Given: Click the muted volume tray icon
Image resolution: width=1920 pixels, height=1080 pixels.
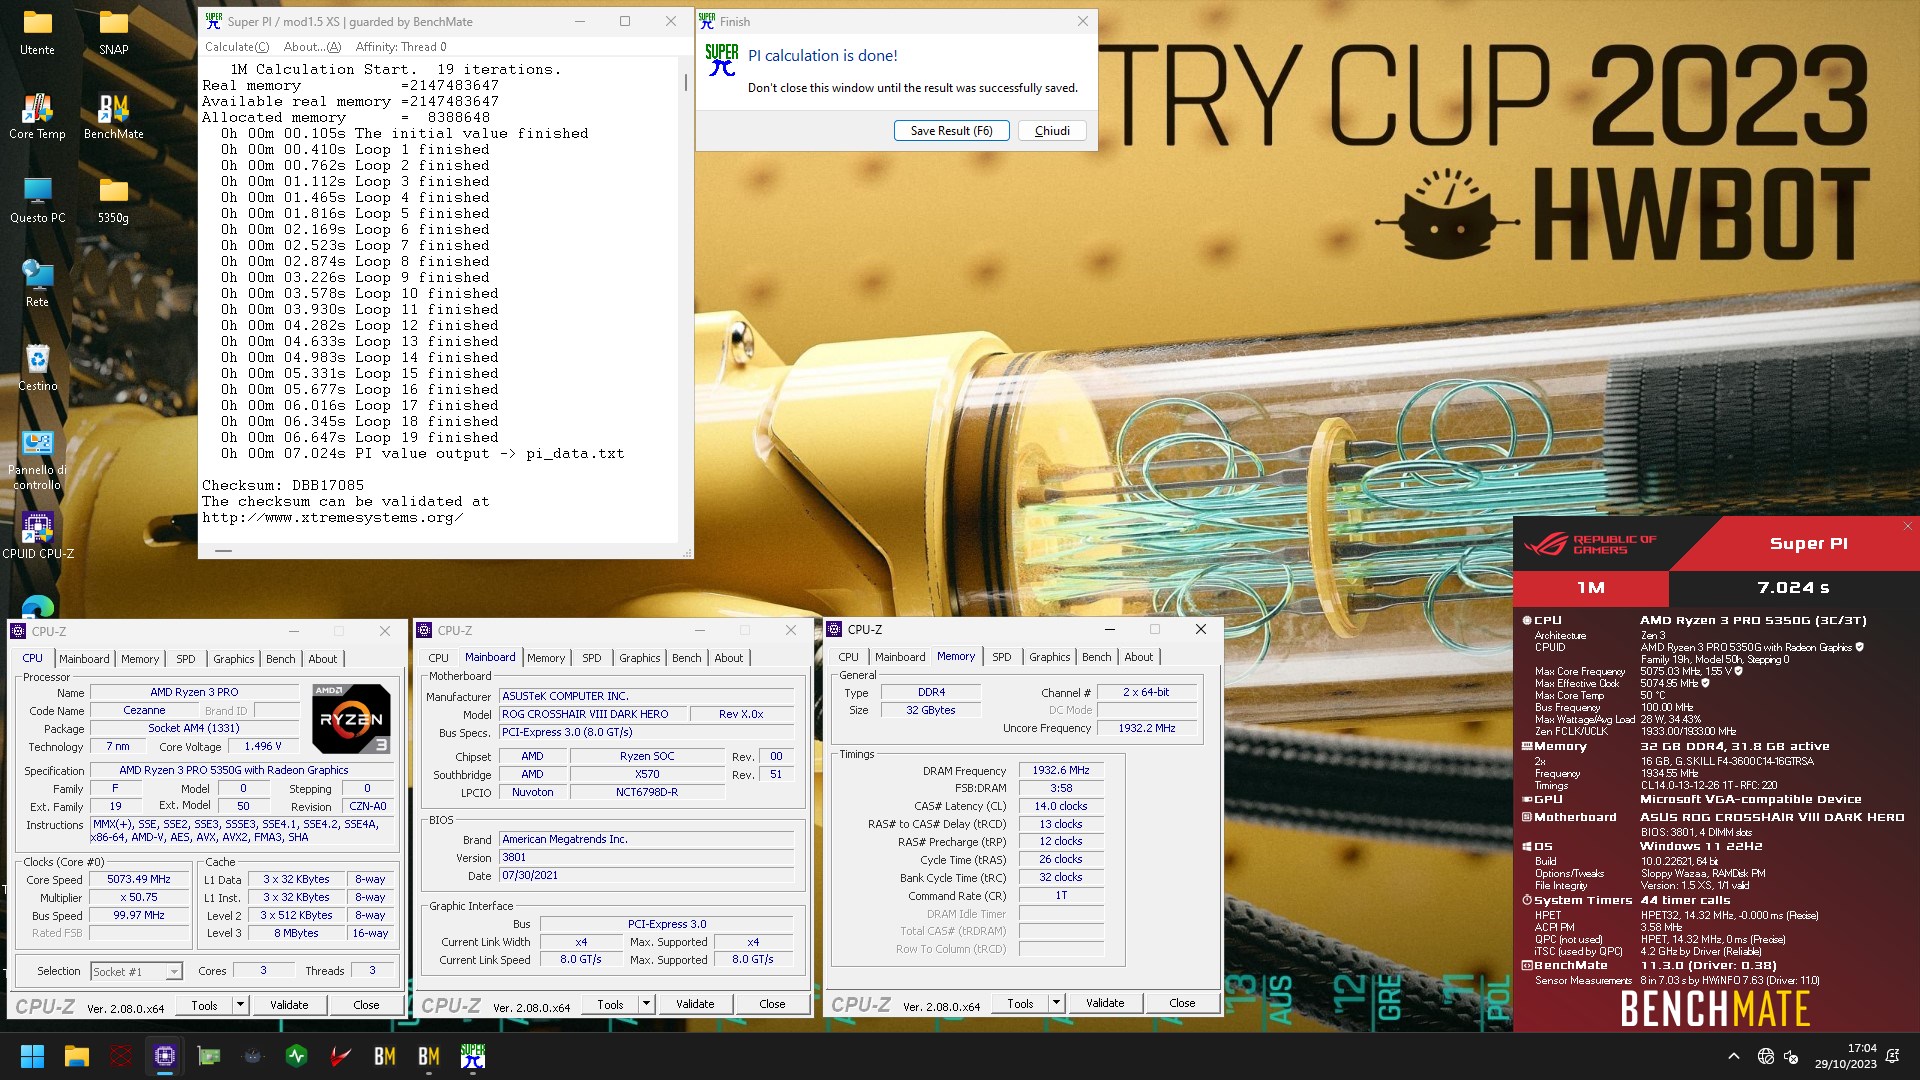Looking at the screenshot, I should pyautogui.click(x=1791, y=1056).
